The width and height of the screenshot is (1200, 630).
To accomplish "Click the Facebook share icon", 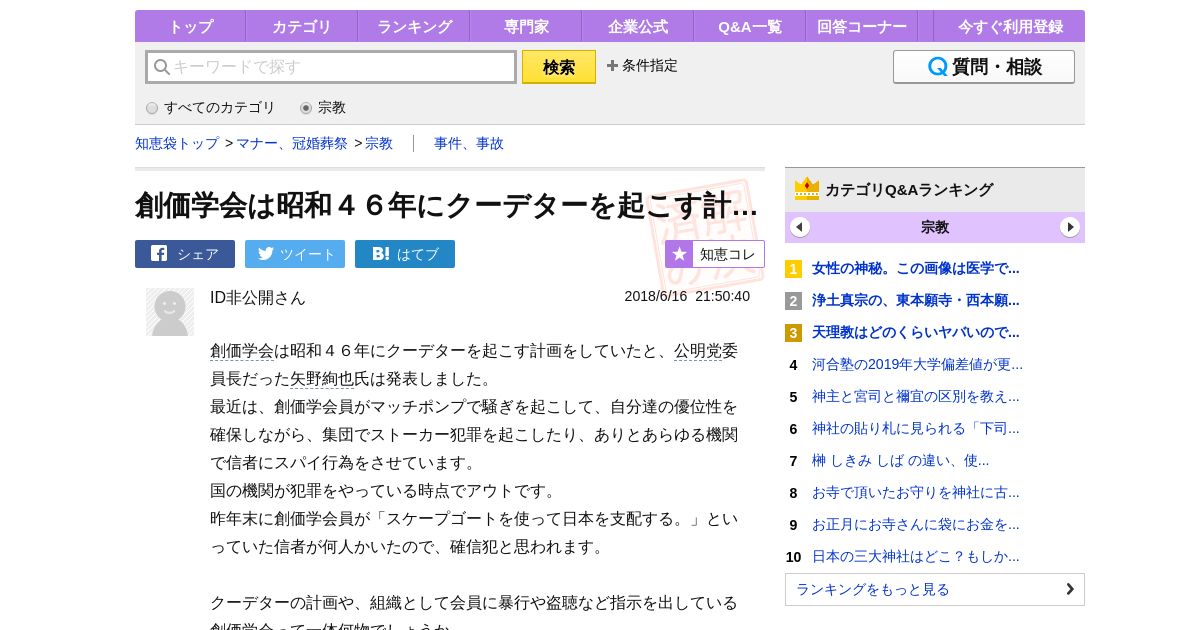I will click(x=159, y=253).
